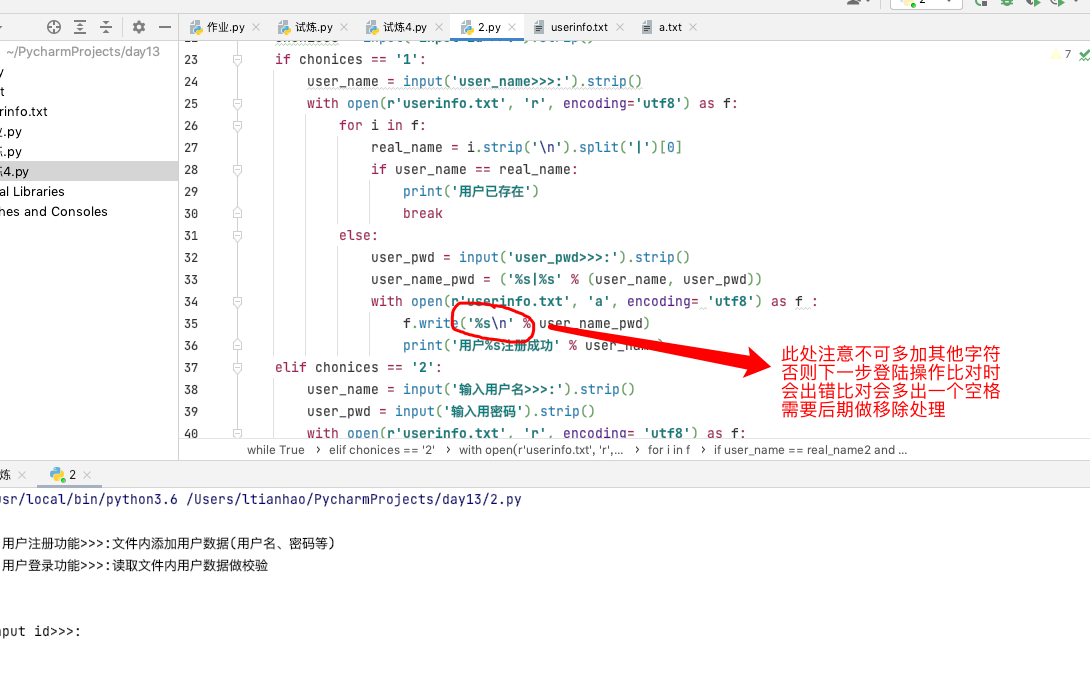
Task: Click the console 'put id>>>:' input prompt
Action: 40,631
